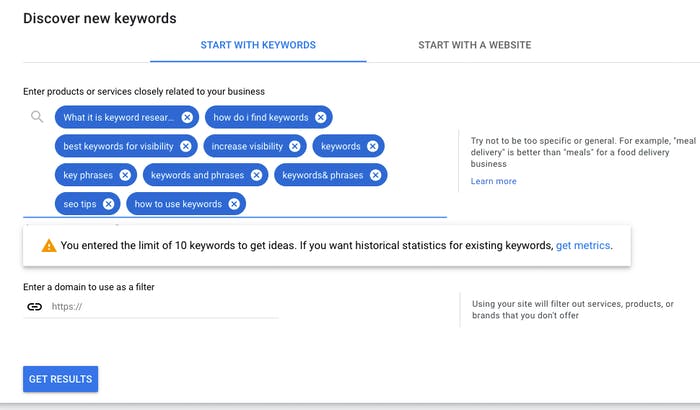Delete the "keywords and phrases" chip

(256, 175)
